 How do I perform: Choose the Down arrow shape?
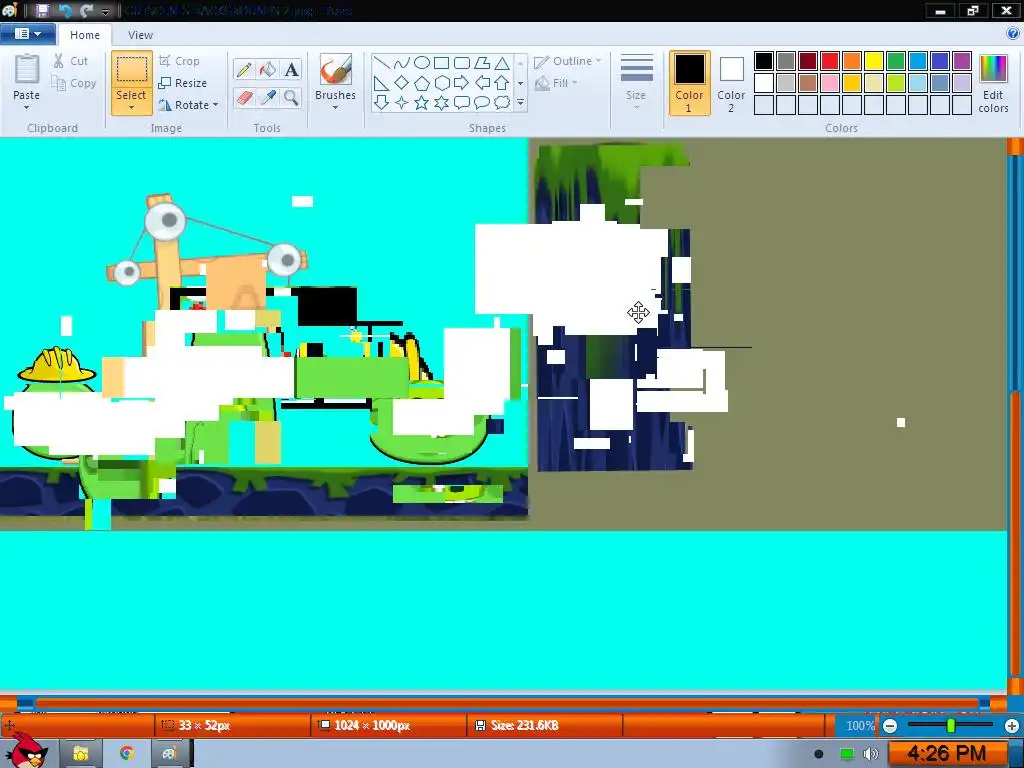(x=382, y=103)
